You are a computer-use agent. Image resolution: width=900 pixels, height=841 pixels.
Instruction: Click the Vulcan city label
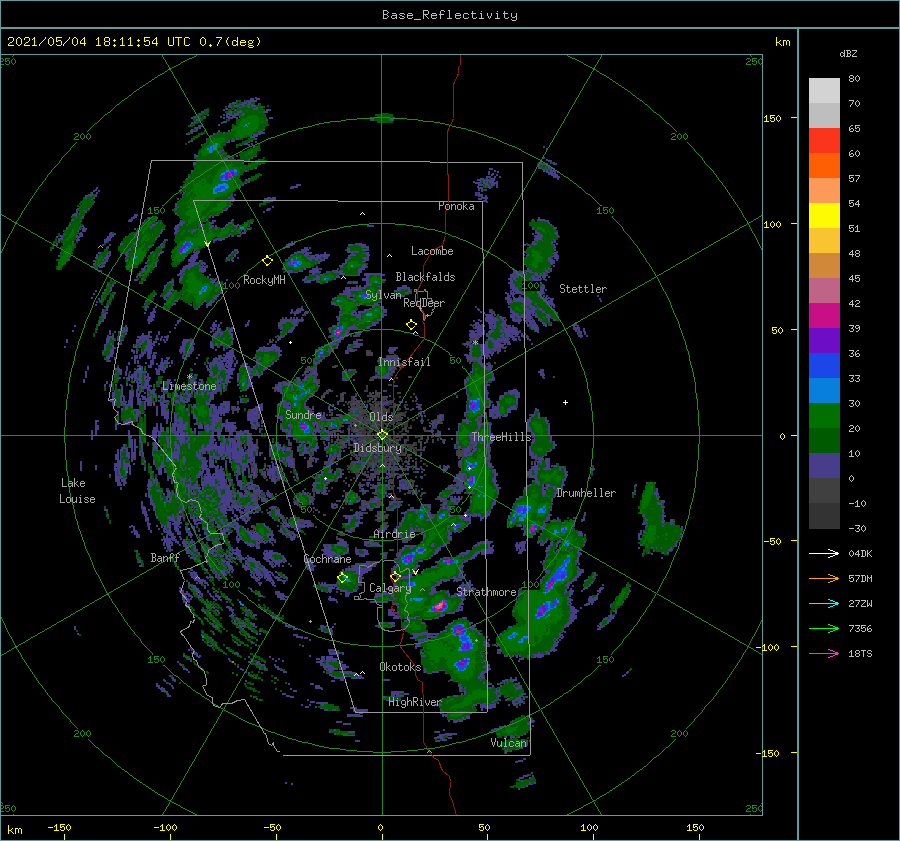pyautogui.click(x=509, y=743)
